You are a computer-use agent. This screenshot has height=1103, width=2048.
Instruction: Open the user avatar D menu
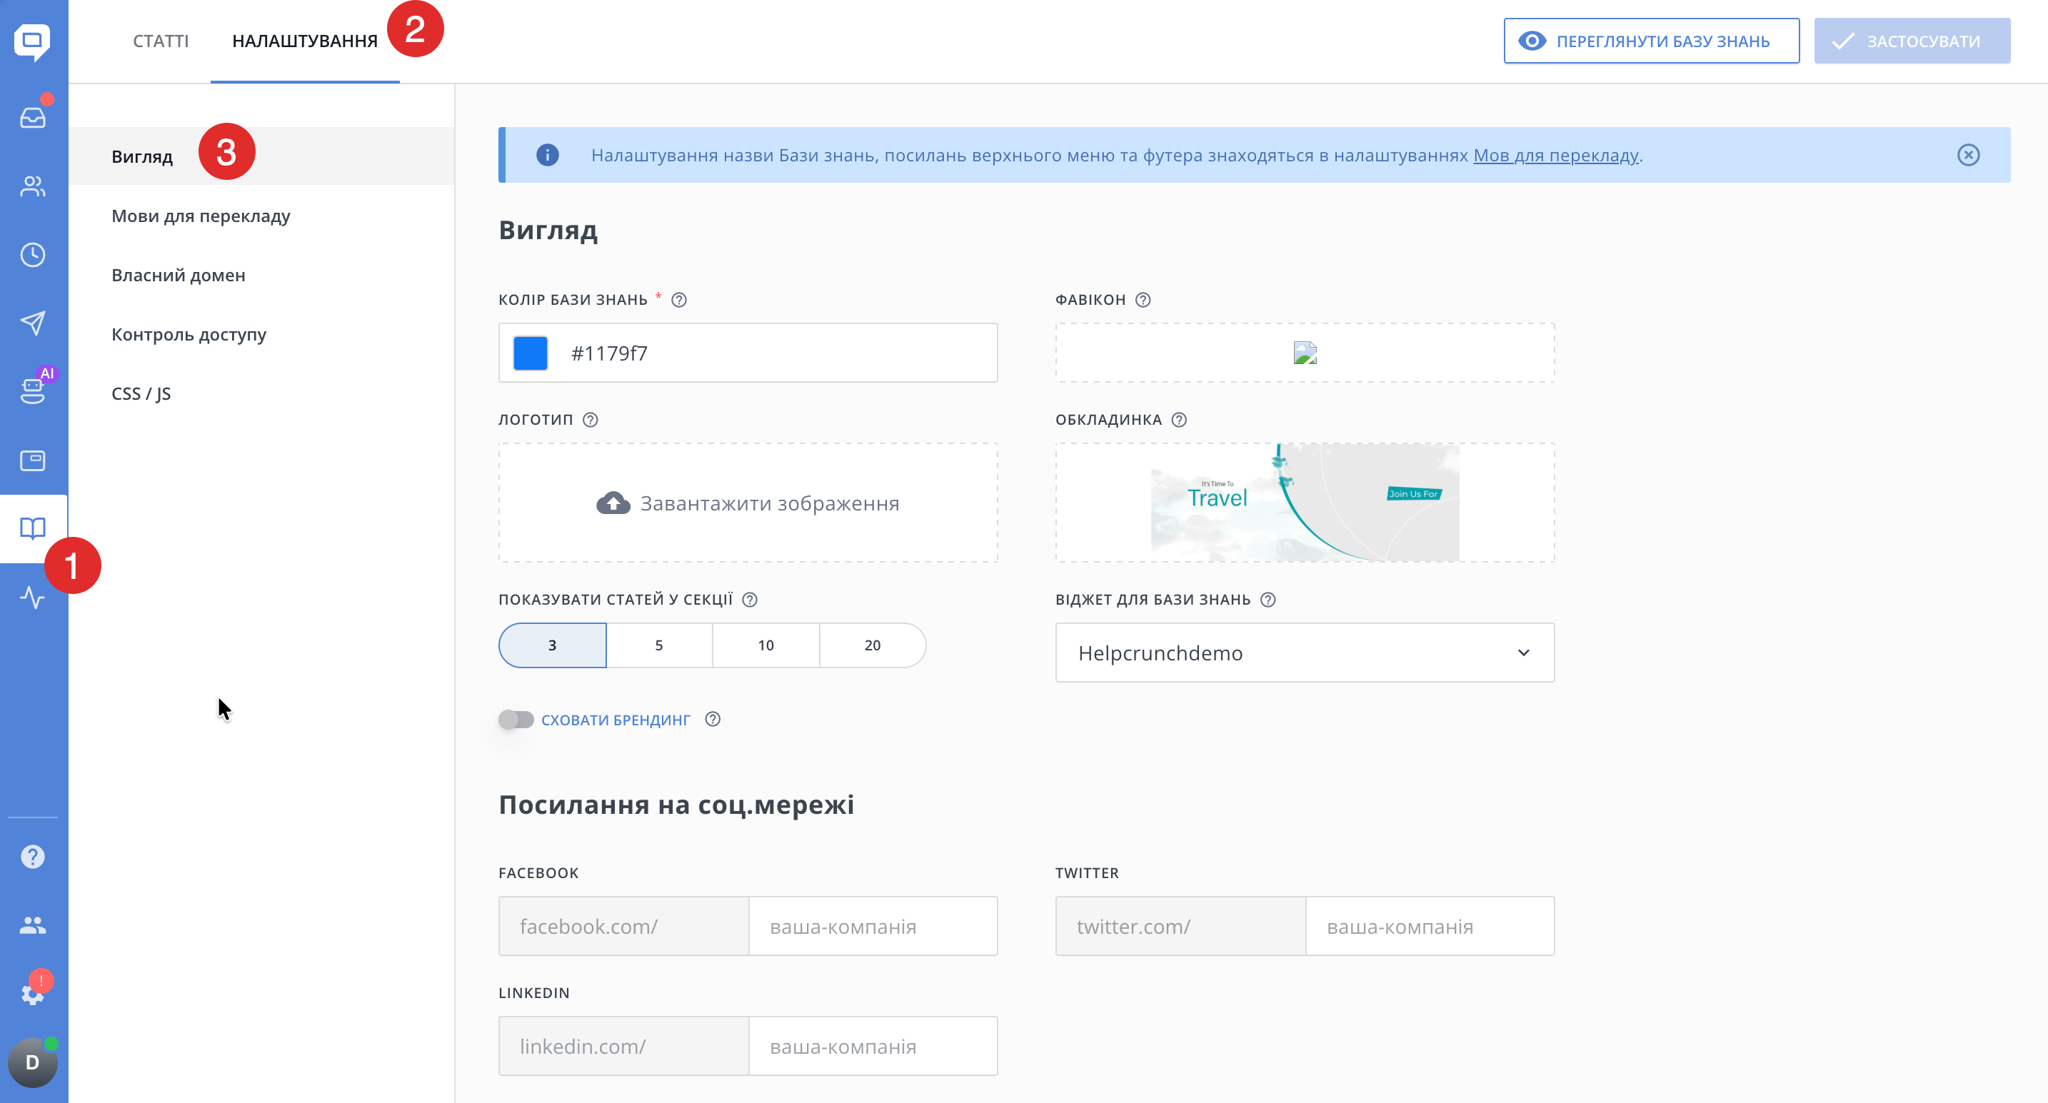(x=33, y=1062)
